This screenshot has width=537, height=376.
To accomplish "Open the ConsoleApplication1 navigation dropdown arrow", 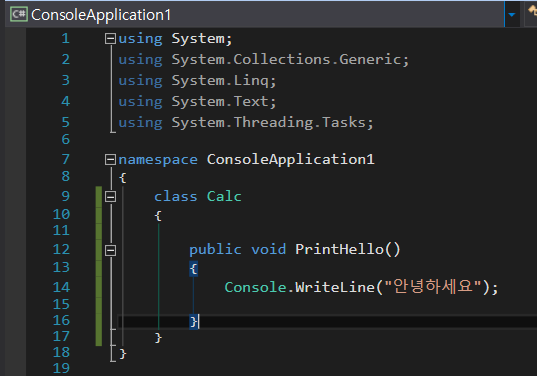I will point(512,15).
